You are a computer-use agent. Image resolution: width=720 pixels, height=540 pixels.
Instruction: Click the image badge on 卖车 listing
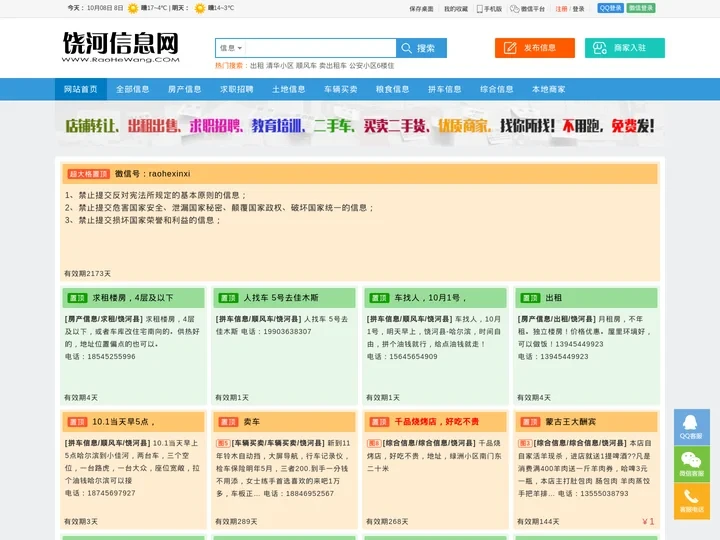coord(223,443)
